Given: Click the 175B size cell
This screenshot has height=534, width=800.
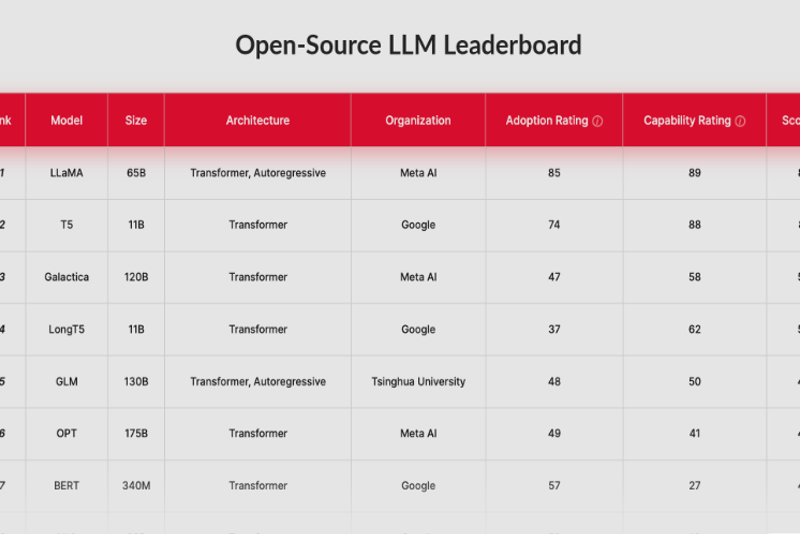Looking at the screenshot, I should click(136, 434).
